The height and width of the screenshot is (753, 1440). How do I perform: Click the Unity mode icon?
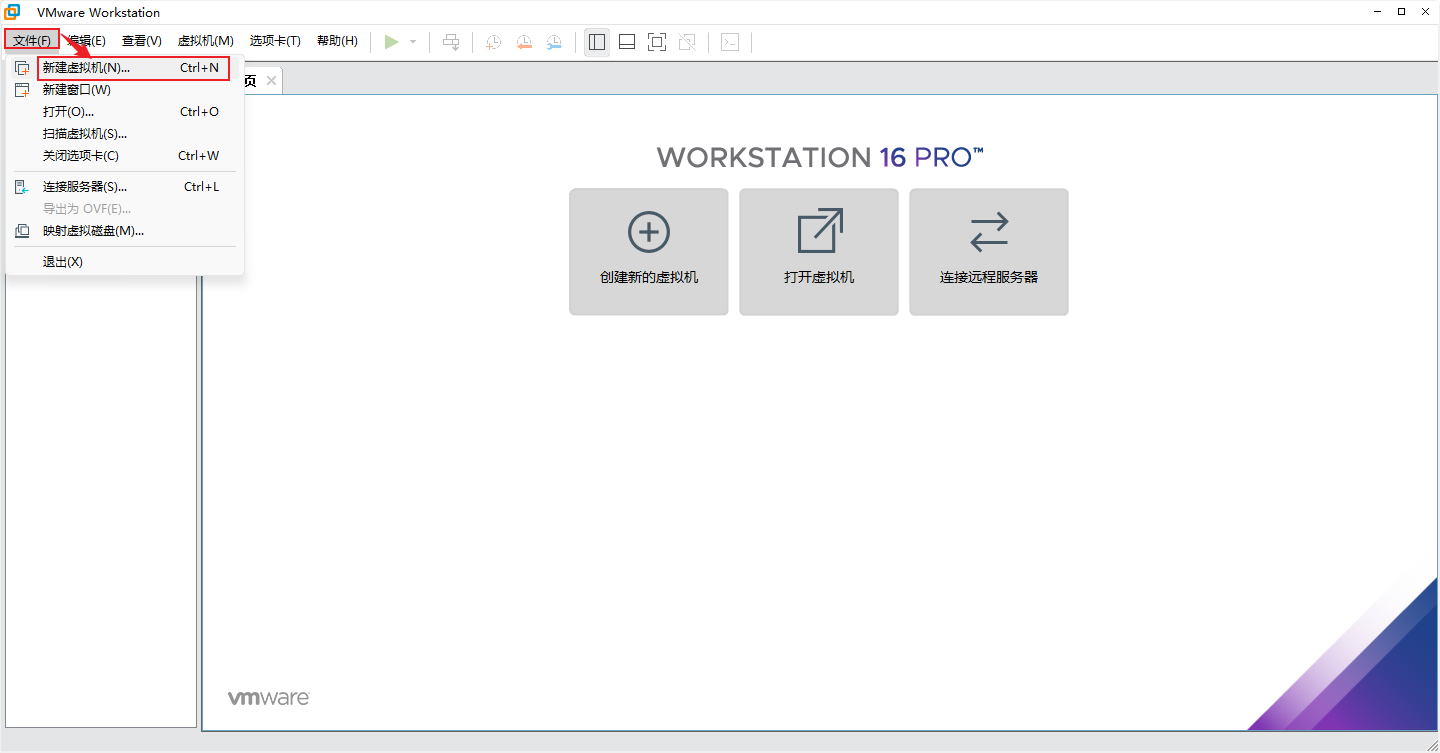[x=687, y=42]
